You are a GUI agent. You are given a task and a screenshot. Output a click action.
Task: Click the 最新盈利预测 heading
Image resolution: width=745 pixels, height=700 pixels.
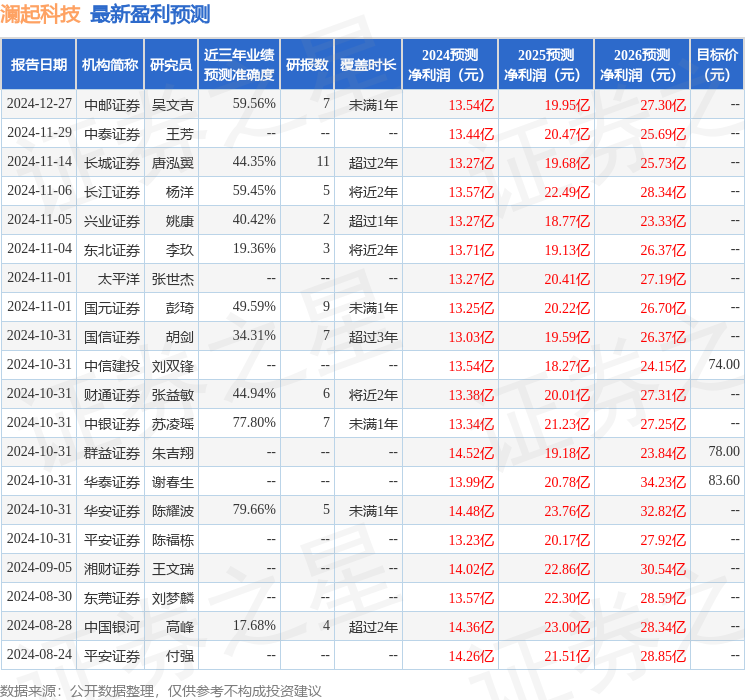click(150, 14)
